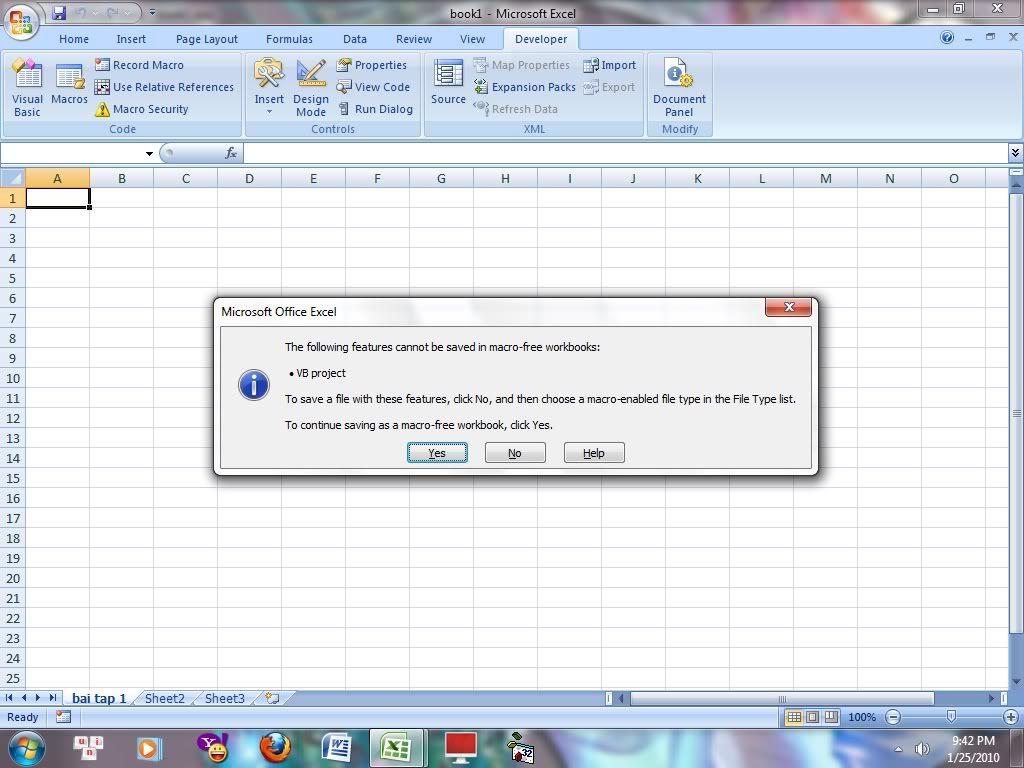Click the Record Macro icon
Screen dimensions: 1024x768
pos(103,65)
